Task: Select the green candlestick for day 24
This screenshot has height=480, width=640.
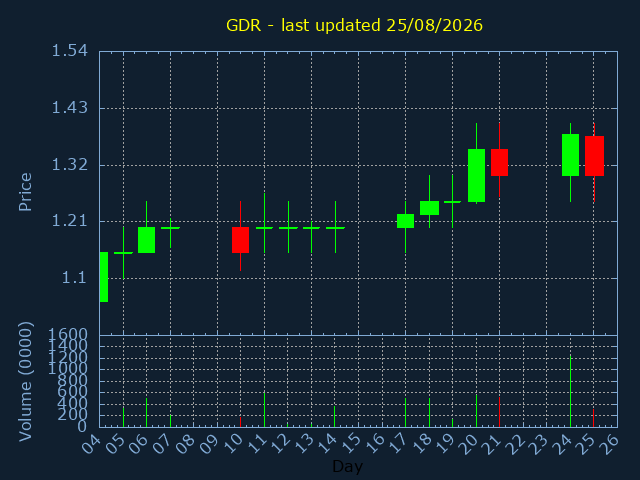Action: click(x=570, y=155)
